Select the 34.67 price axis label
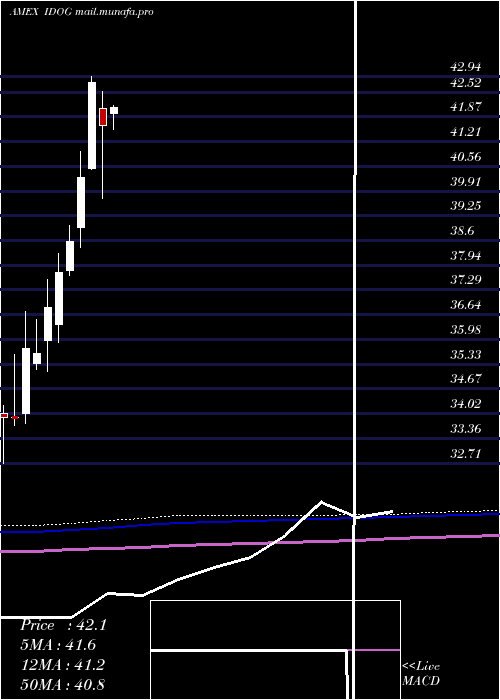Image resolution: width=500 pixels, height=700 pixels. tap(466, 379)
